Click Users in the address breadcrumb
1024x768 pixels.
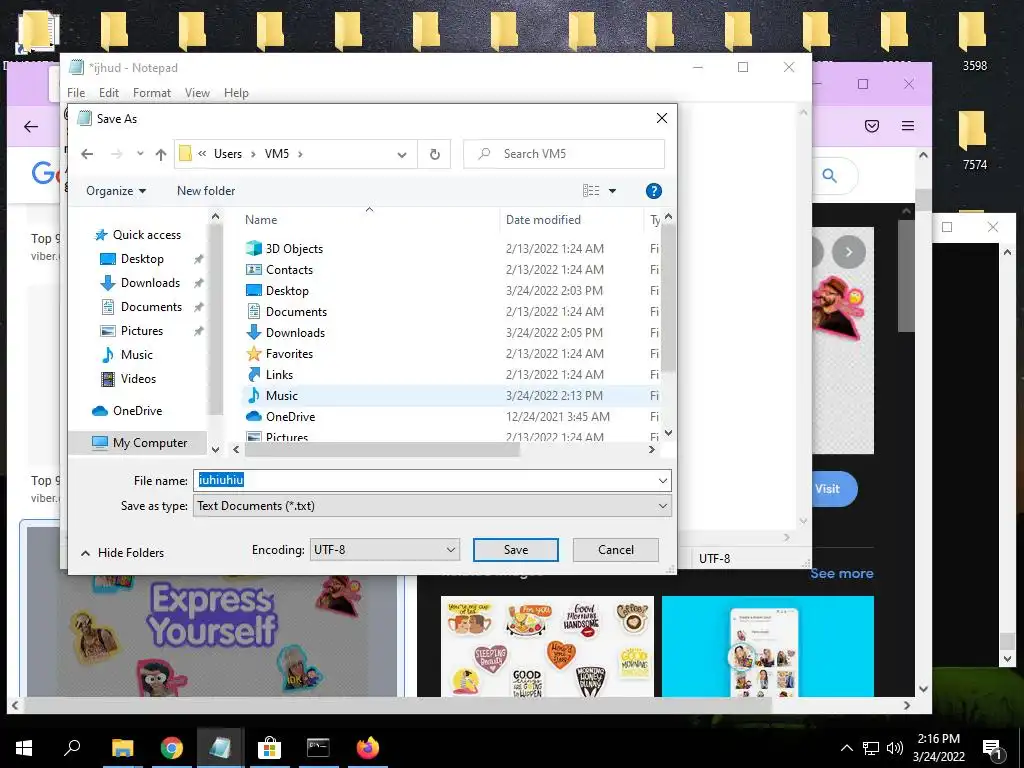tap(228, 154)
